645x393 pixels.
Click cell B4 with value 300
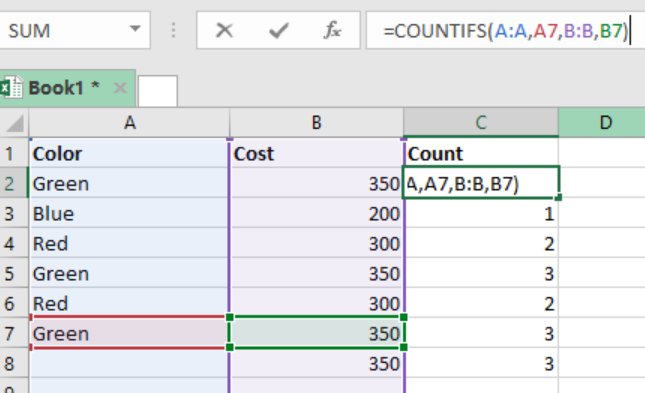317,244
